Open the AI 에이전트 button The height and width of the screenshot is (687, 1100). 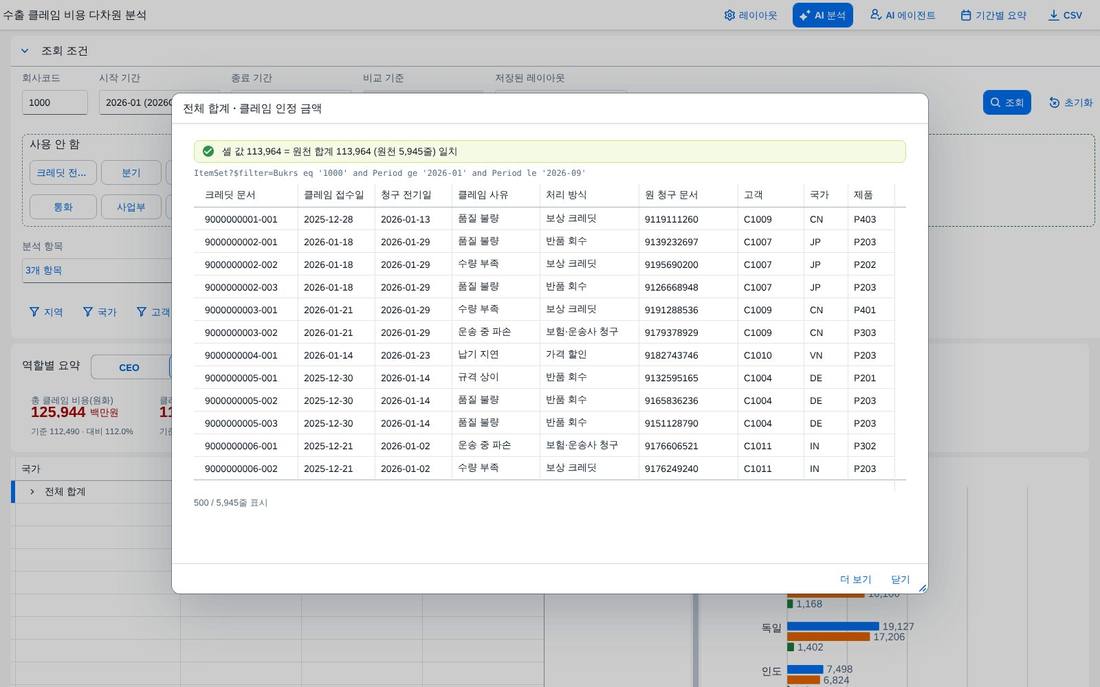[903, 15]
